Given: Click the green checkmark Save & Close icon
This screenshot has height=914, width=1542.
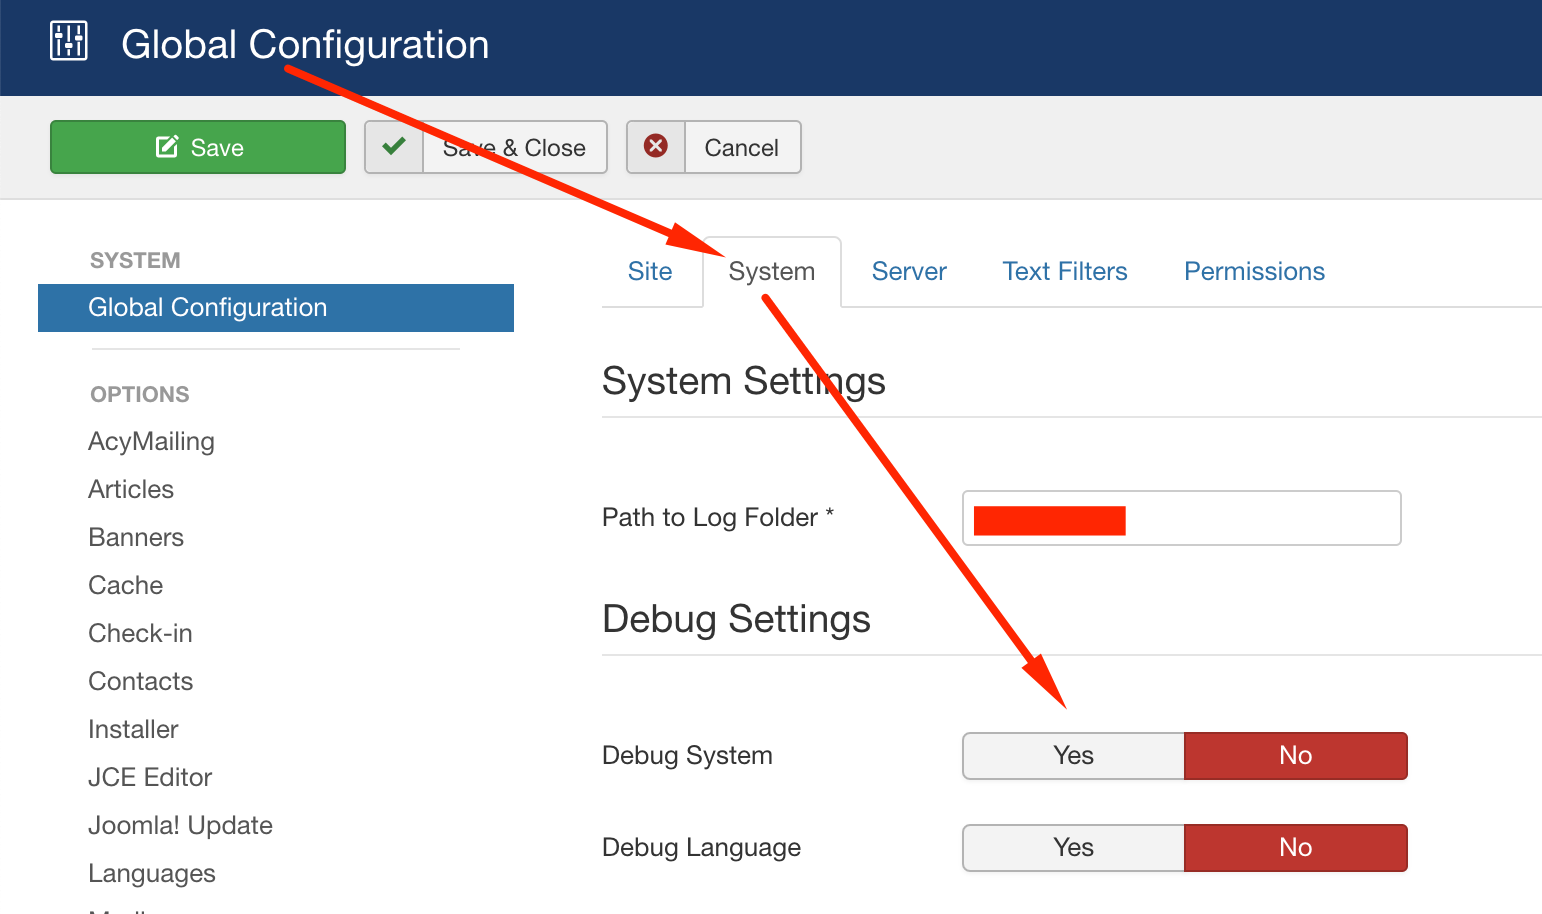Looking at the screenshot, I should coord(394,147).
